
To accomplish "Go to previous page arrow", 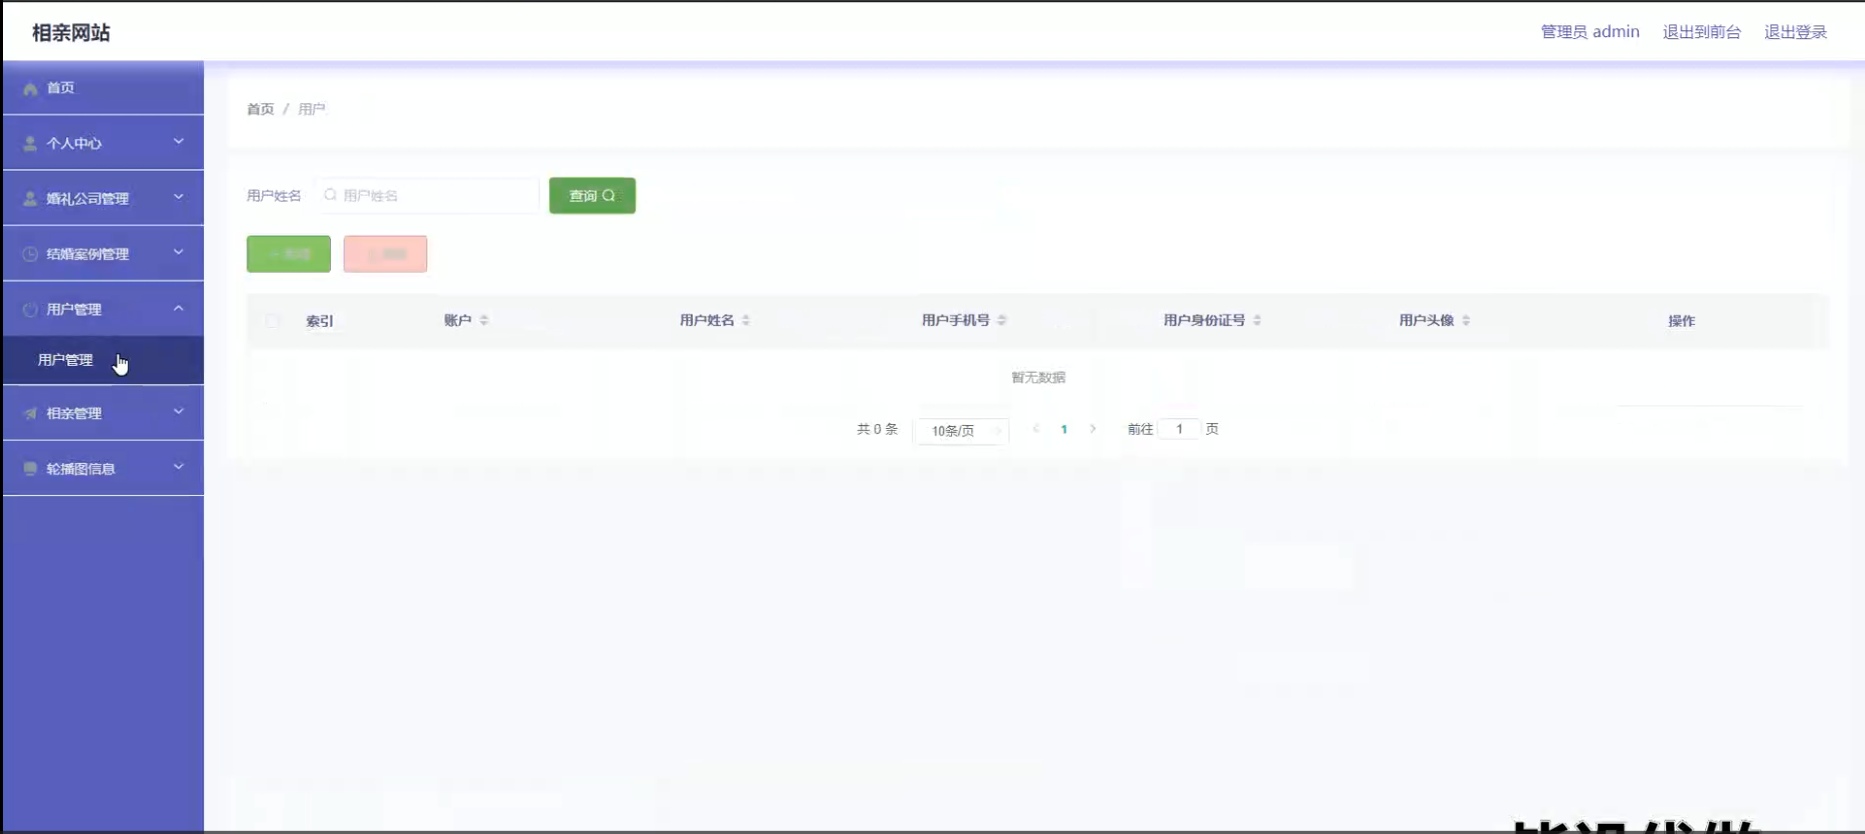I will [x=1036, y=429].
